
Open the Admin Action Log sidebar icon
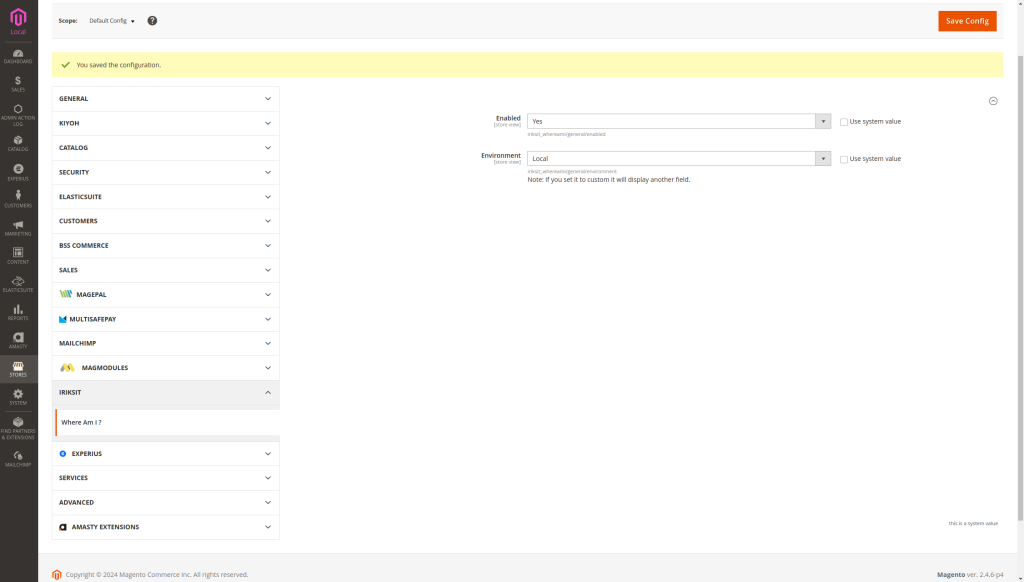click(18, 113)
